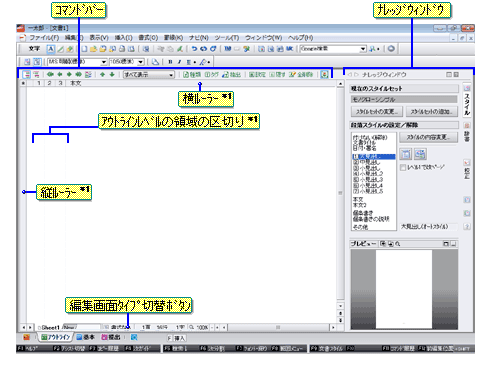The height and width of the screenshot is (366, 480).
Task: Select その他 in the style list
Action: [360, 227]
